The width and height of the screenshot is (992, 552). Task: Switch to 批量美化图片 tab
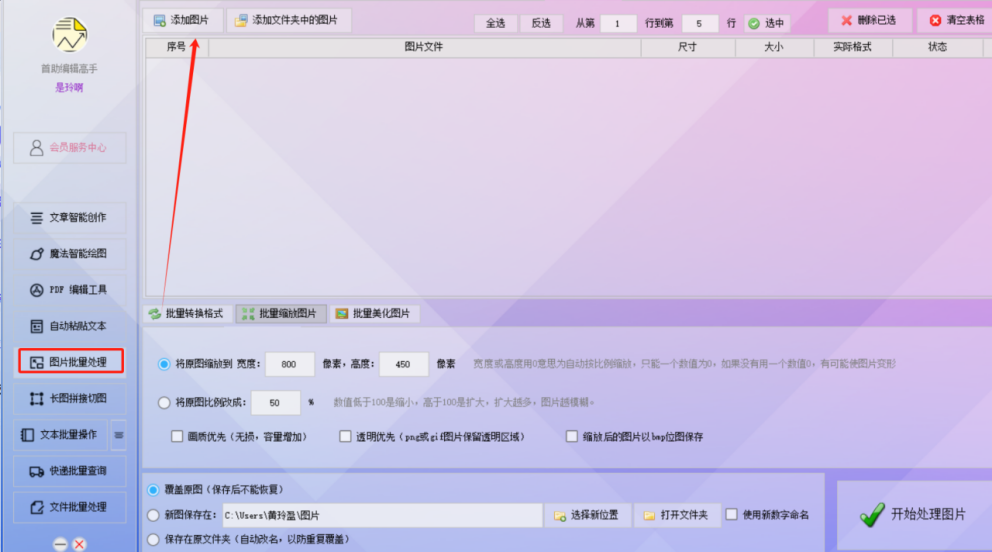coord(374,314)
